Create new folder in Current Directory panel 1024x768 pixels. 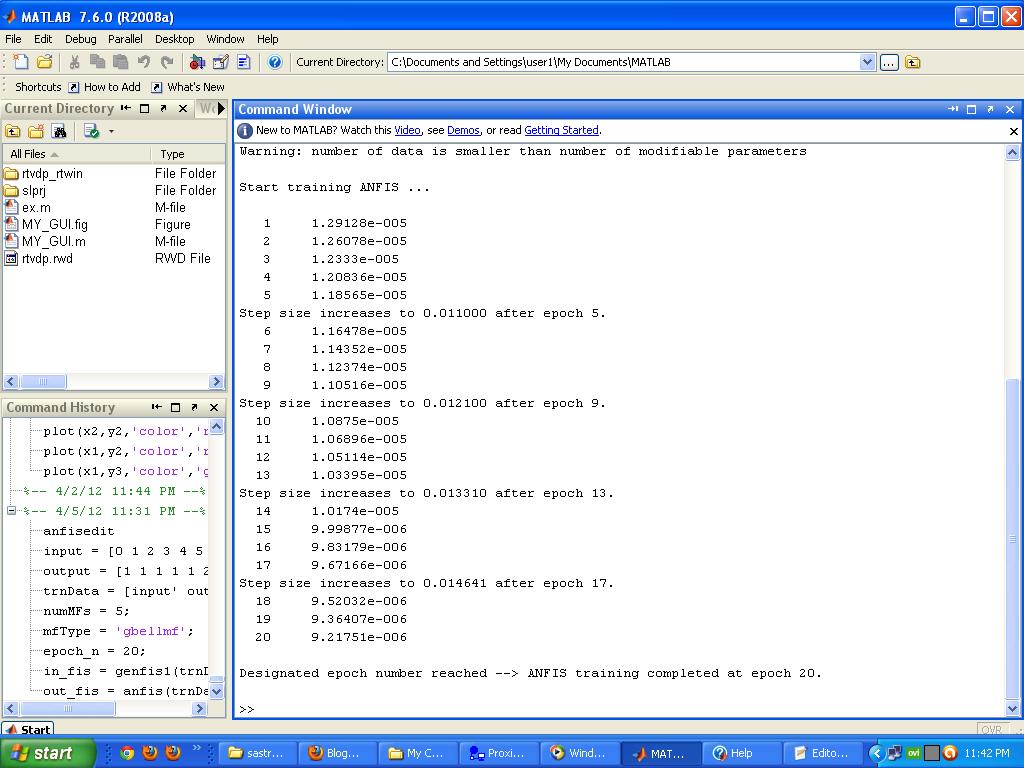point(36,131)
